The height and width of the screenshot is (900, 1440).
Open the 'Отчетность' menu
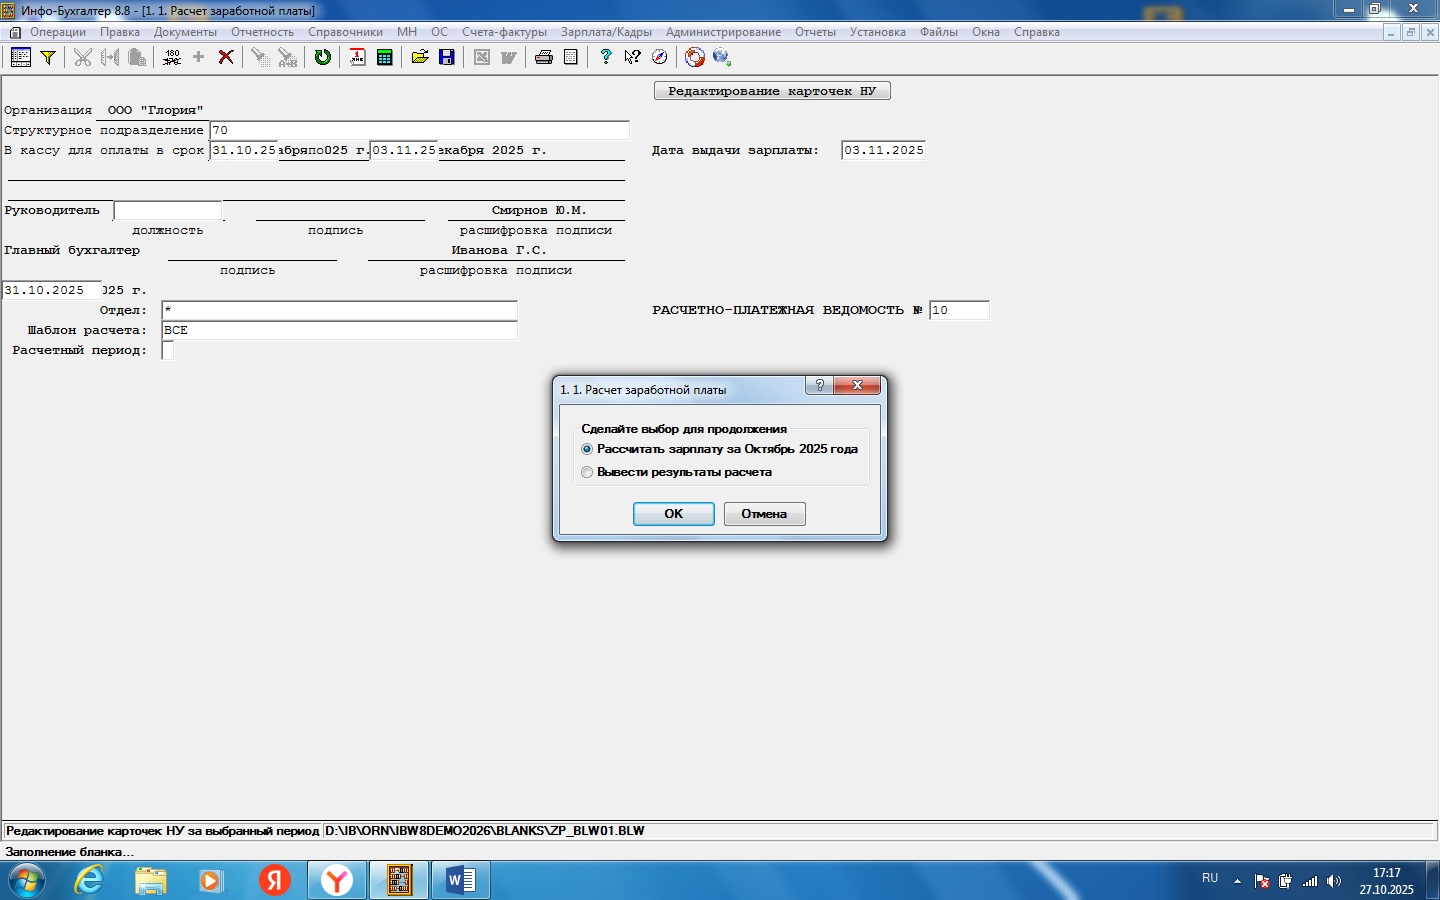(262, 32)
